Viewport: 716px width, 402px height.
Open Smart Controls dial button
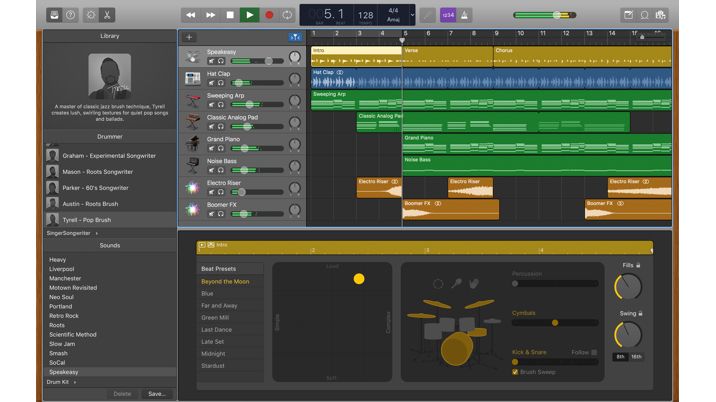click(x=91, y=15)
